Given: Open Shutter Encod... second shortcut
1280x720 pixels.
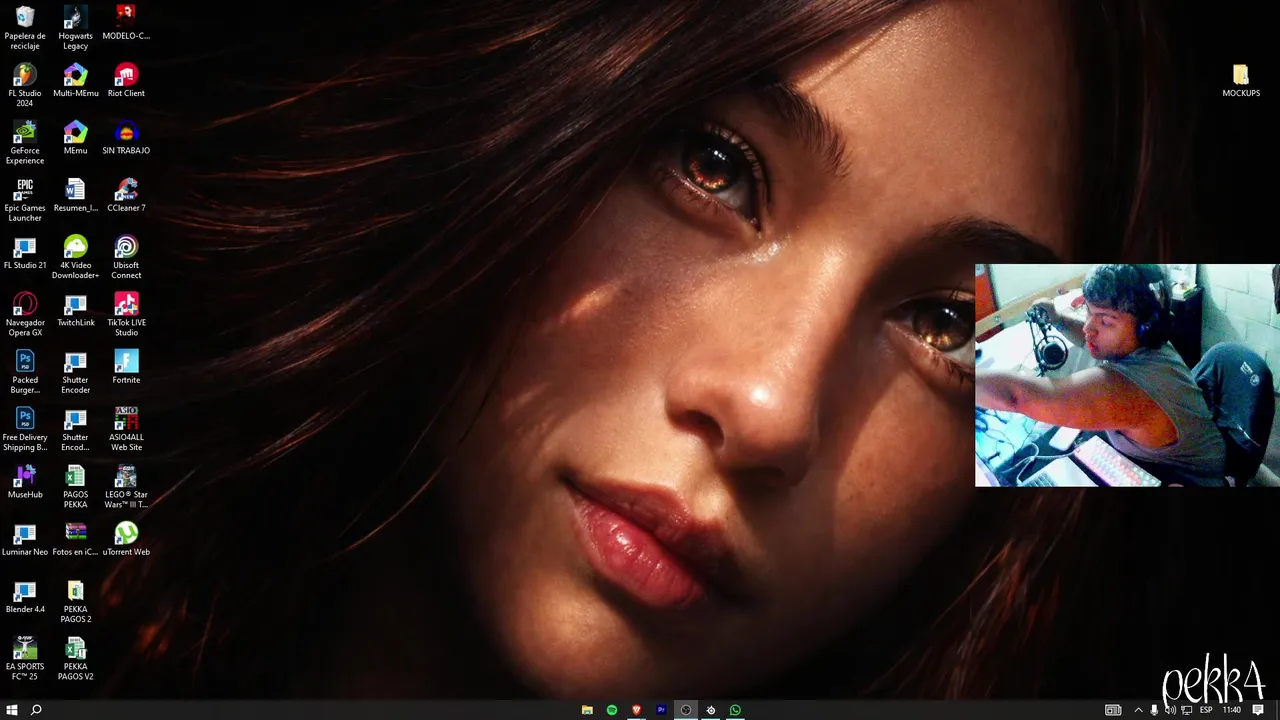Looking at the screenshot, I should pyautogui.click(x=75, y=429).
